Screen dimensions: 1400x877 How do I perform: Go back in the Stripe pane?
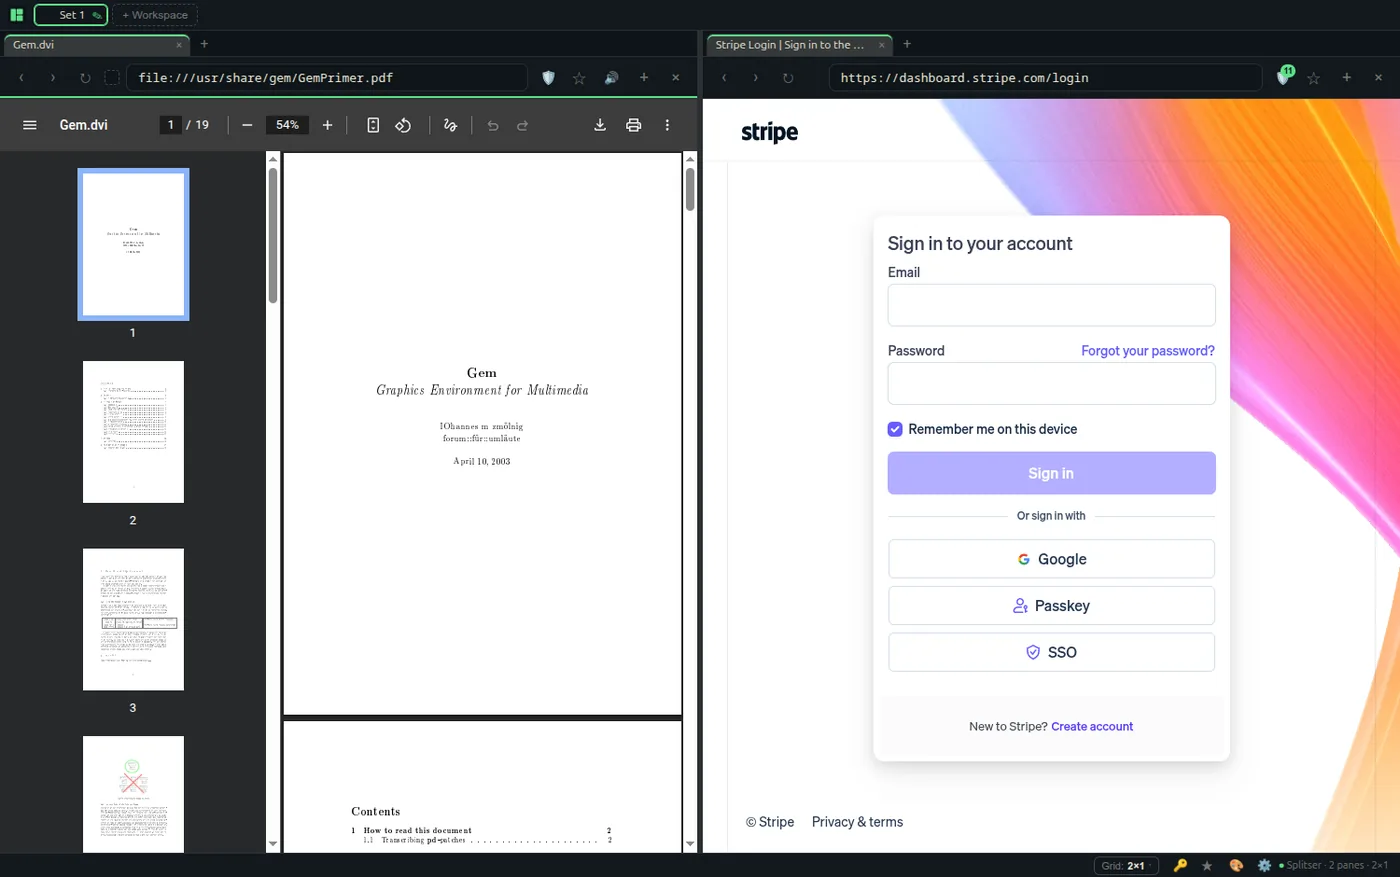724,77
